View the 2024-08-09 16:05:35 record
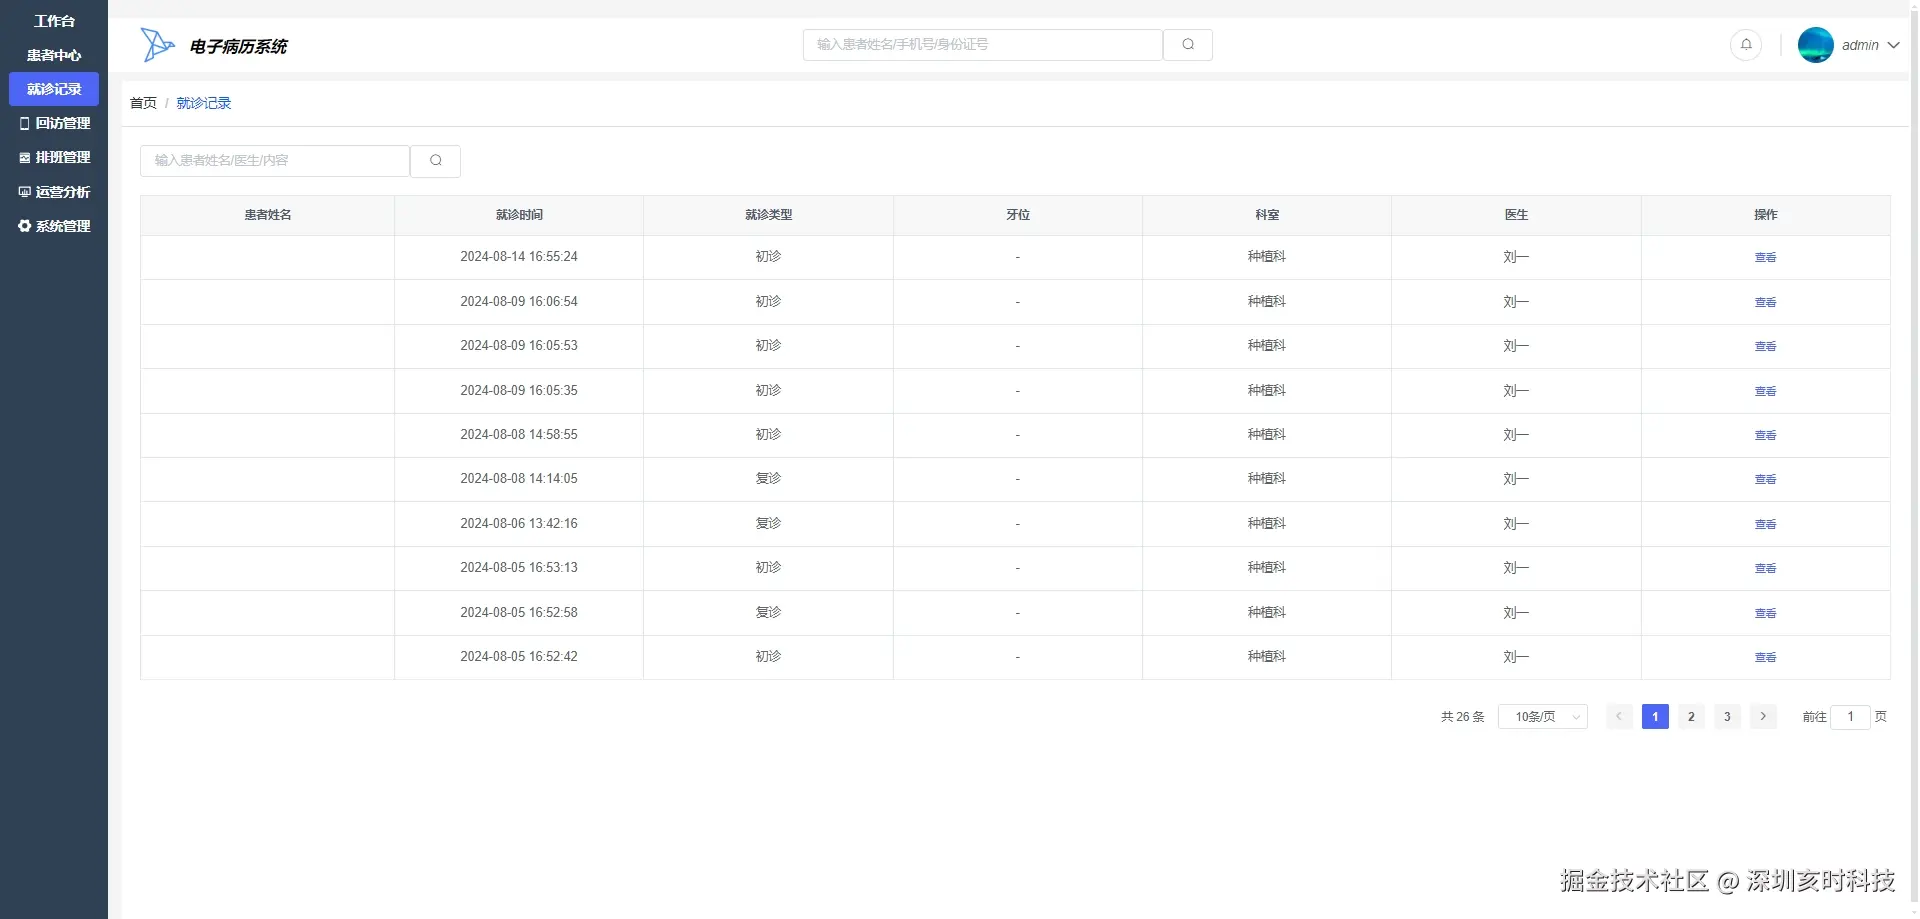The height and width of the screenshot is (919, 1920). 1766,391
